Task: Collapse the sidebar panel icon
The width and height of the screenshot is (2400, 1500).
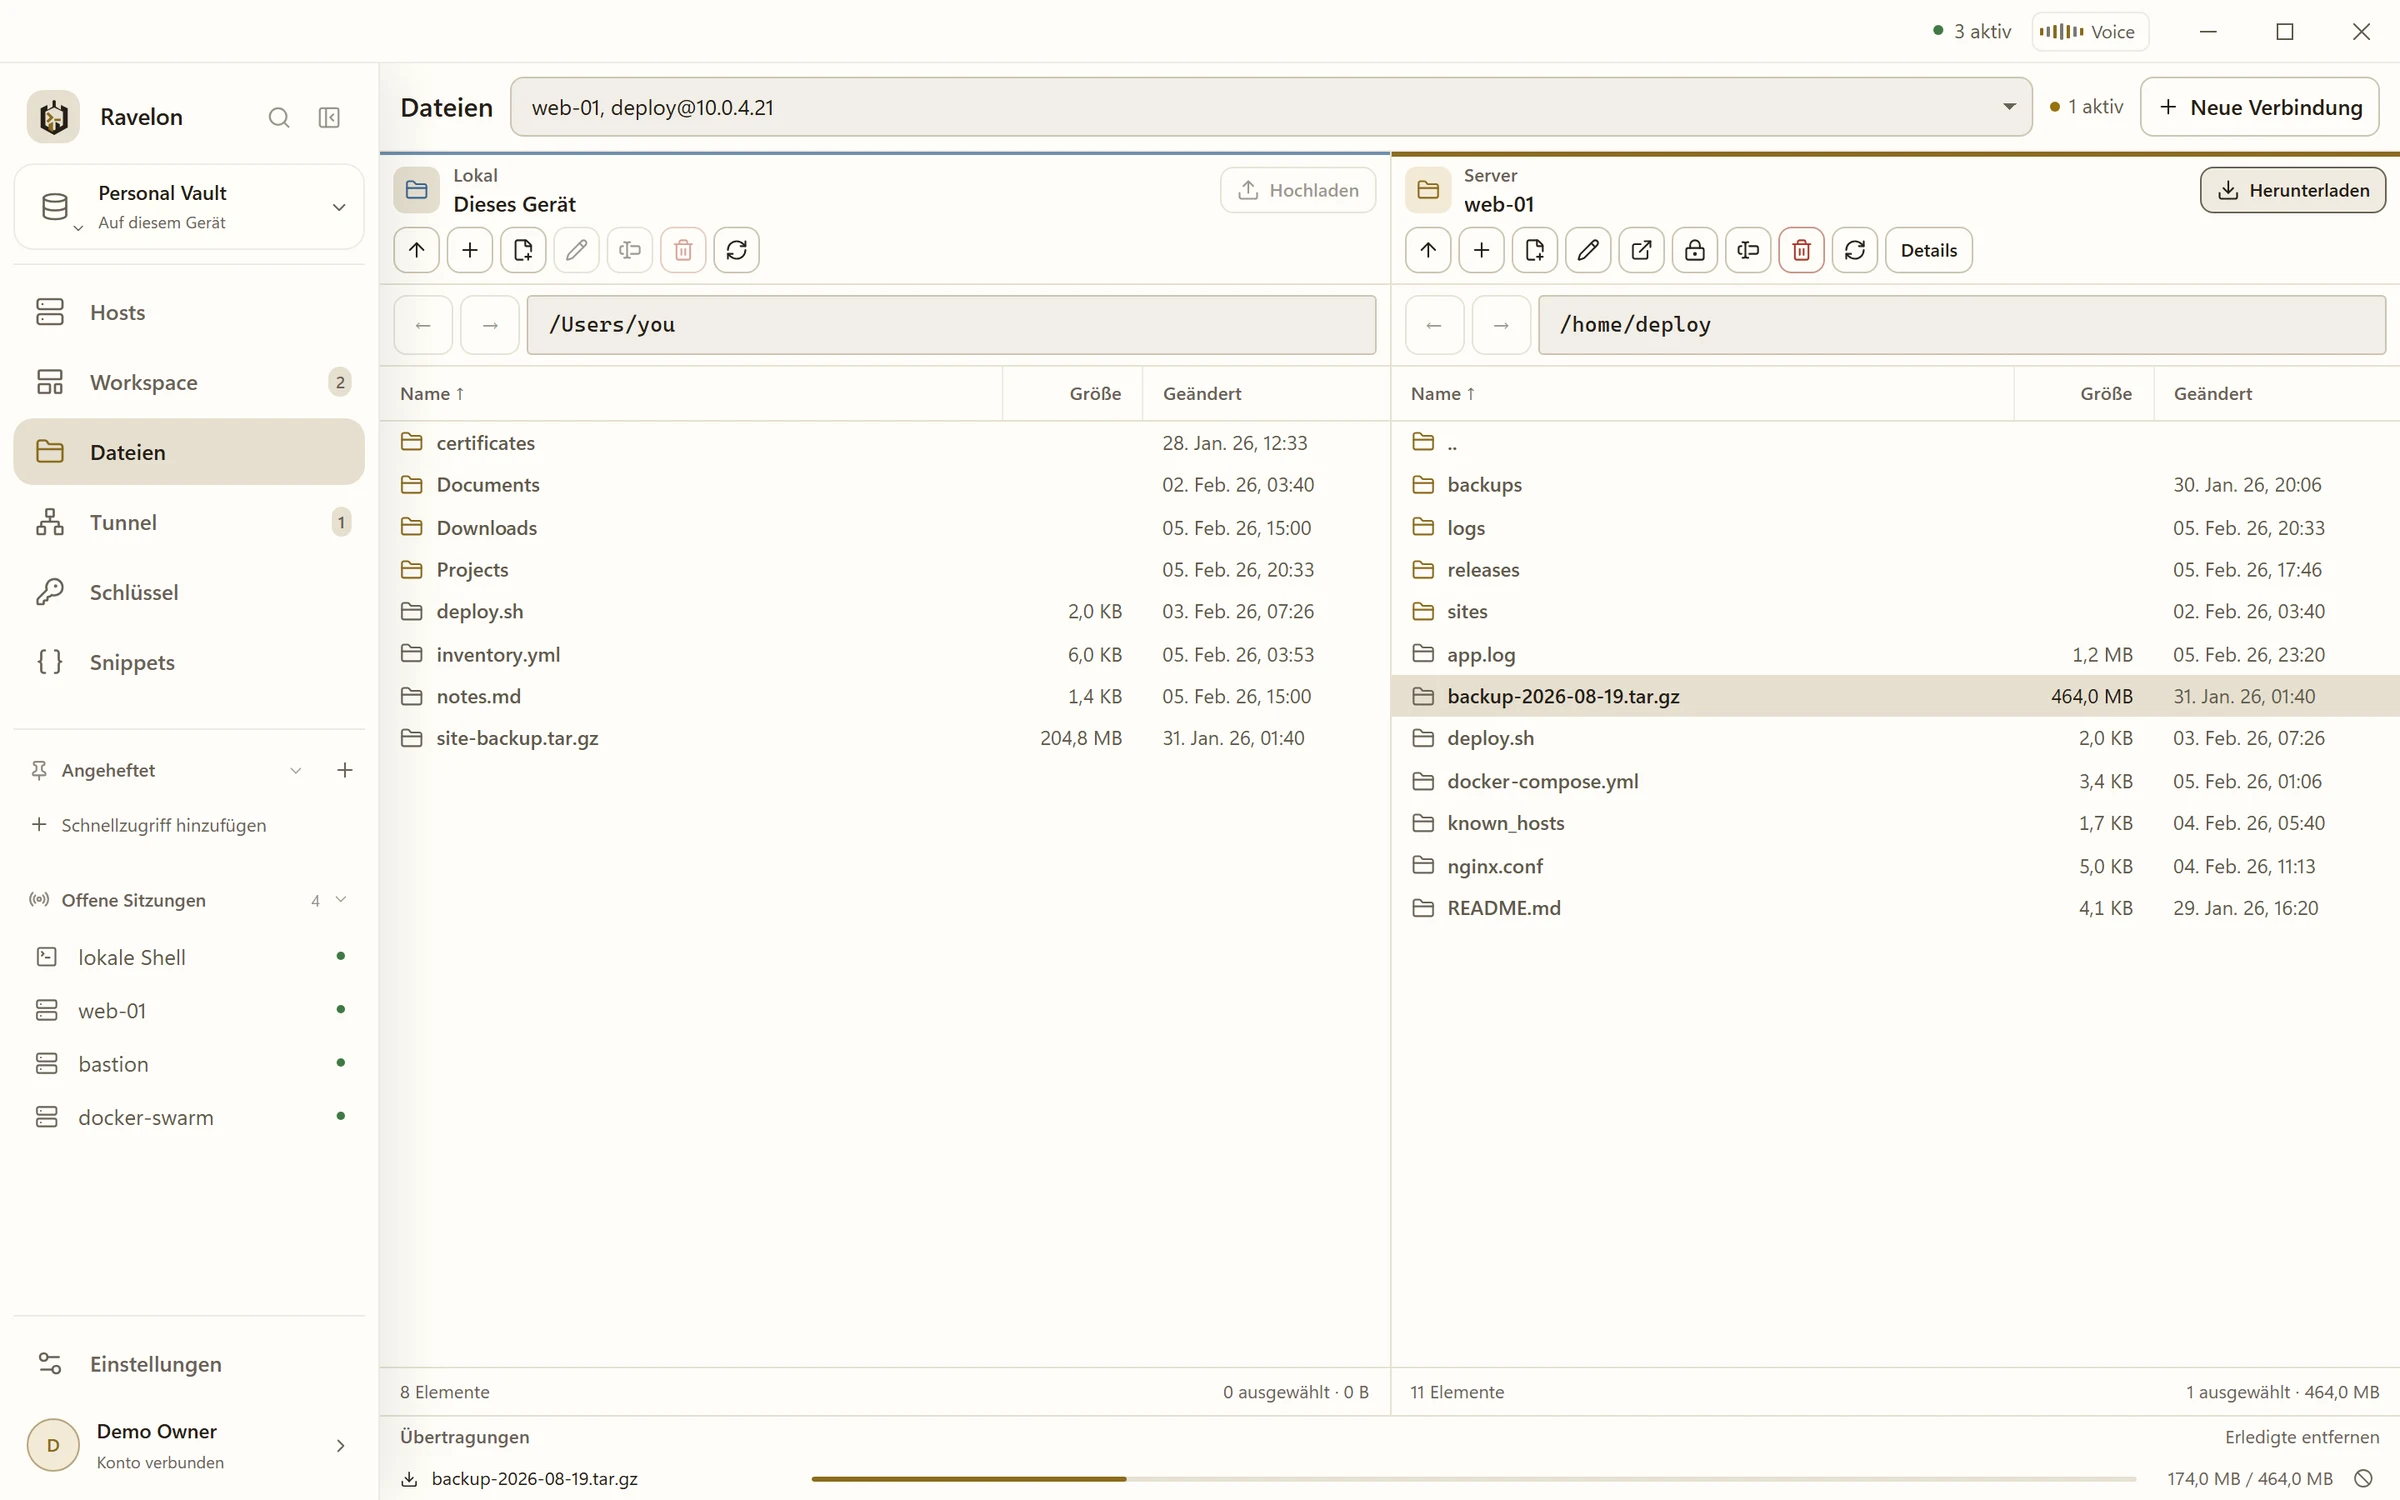Action: [x=329, y=117]
